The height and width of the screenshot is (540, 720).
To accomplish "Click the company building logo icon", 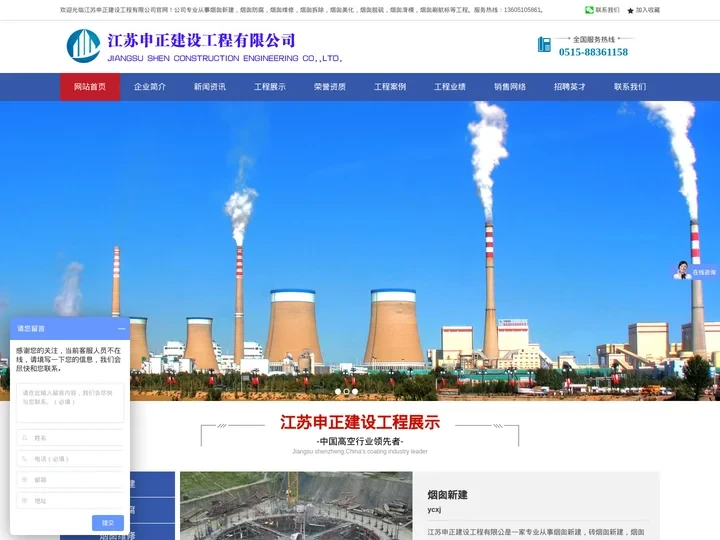I will click(83, 46).
